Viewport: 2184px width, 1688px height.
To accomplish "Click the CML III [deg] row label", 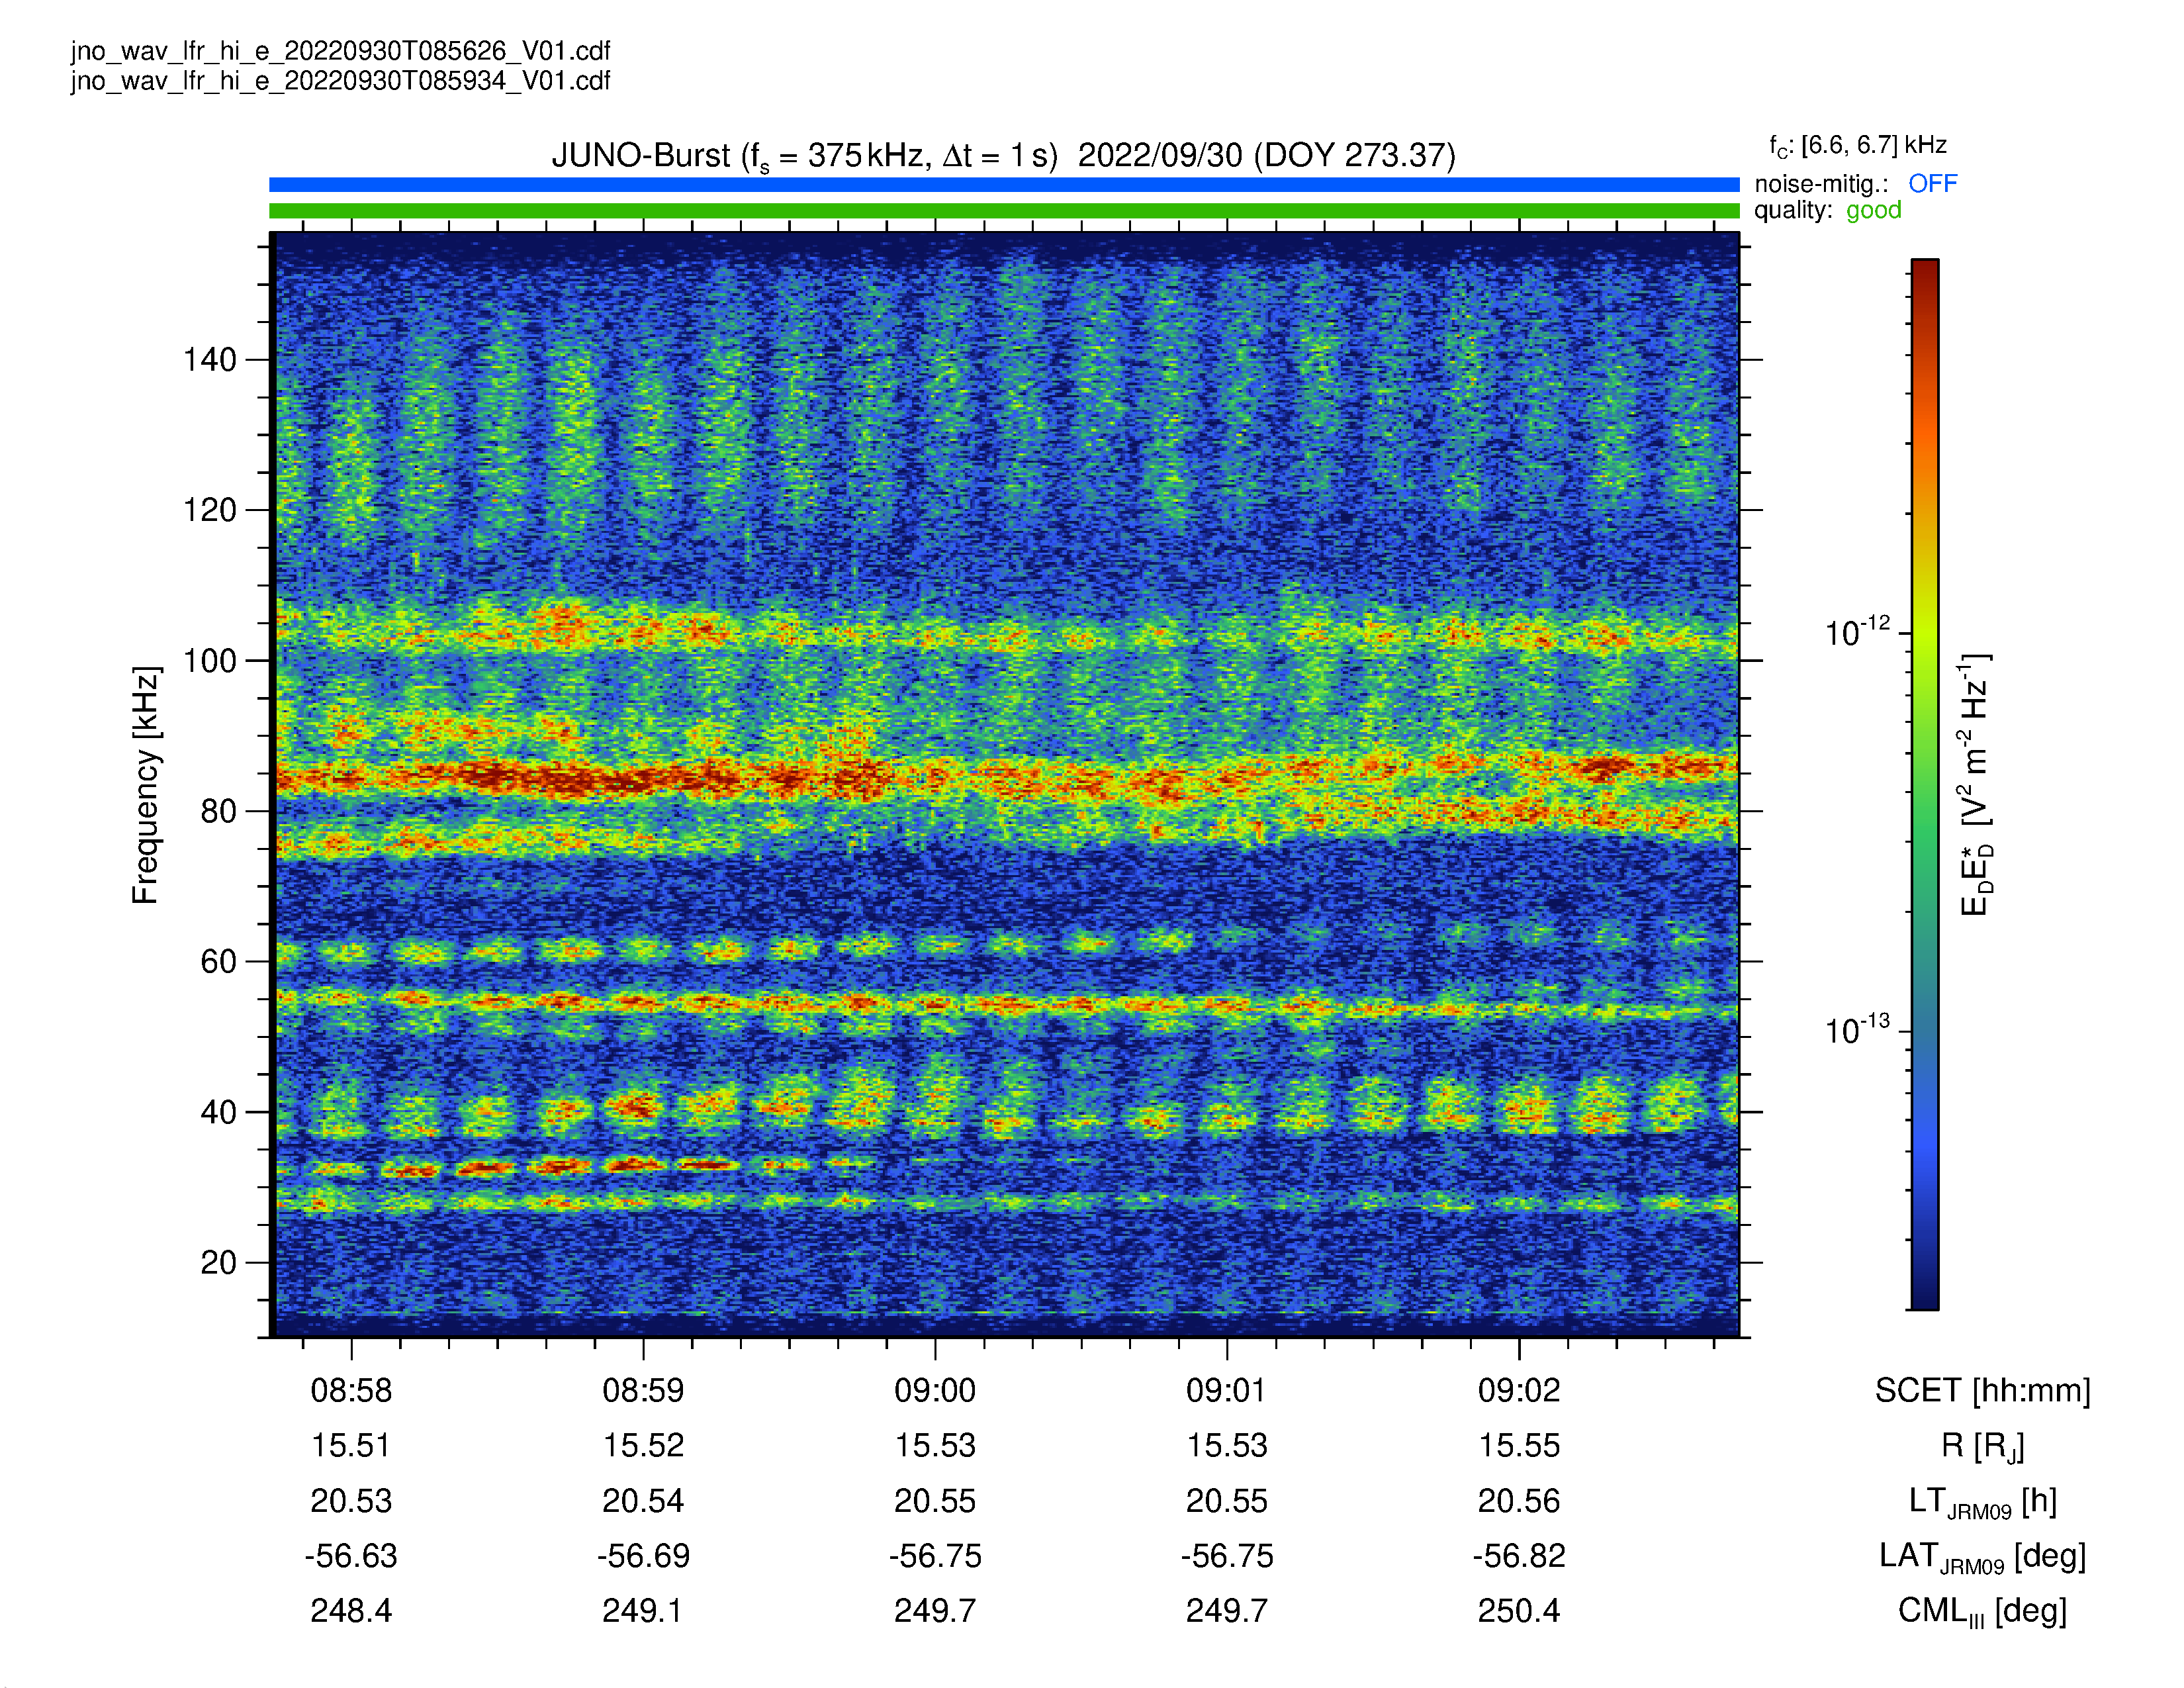I will pyautogui.click(x=1983, y=1611).
